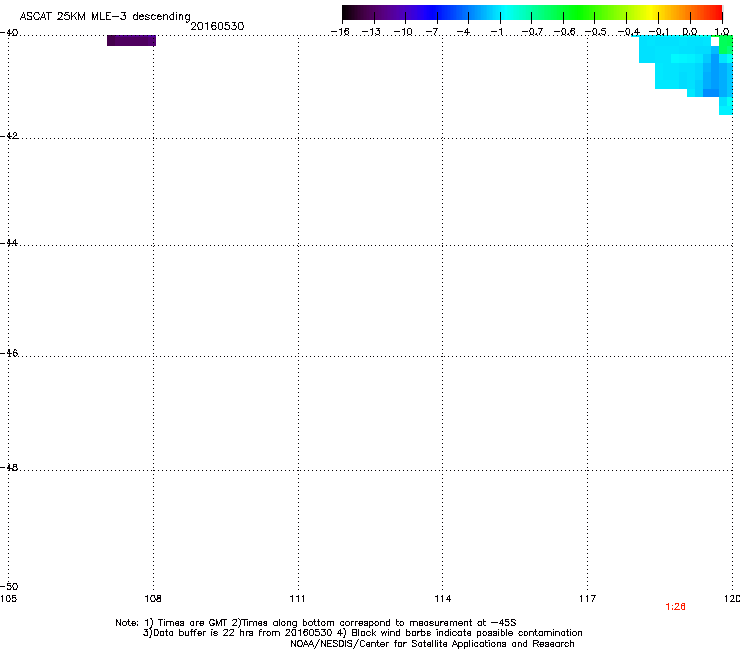
Task: Click the latitude label '-48'
Action: [x=9, y=467]
